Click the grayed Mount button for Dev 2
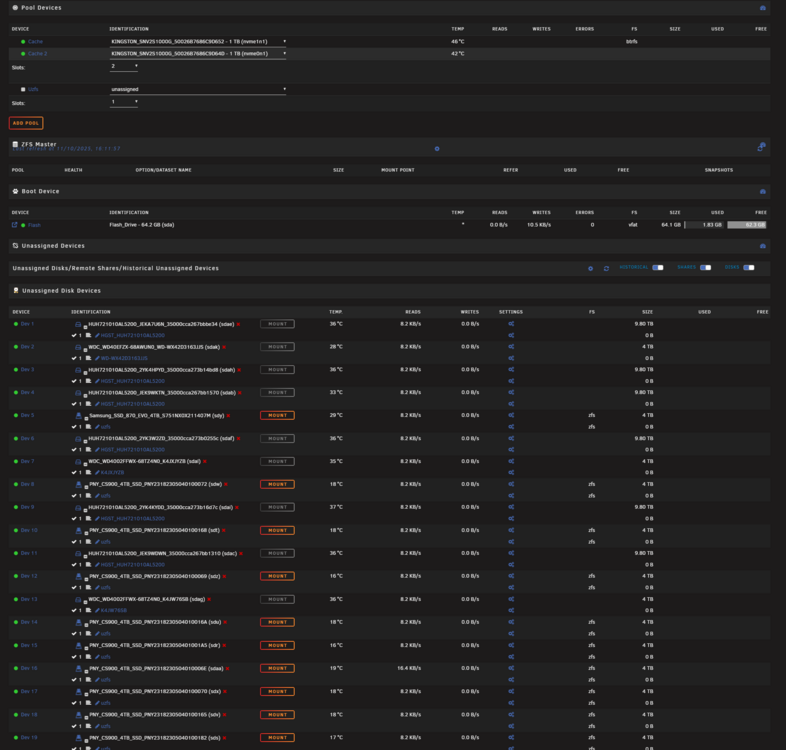This screenshot has width=786, height=750. click(277, 347)
